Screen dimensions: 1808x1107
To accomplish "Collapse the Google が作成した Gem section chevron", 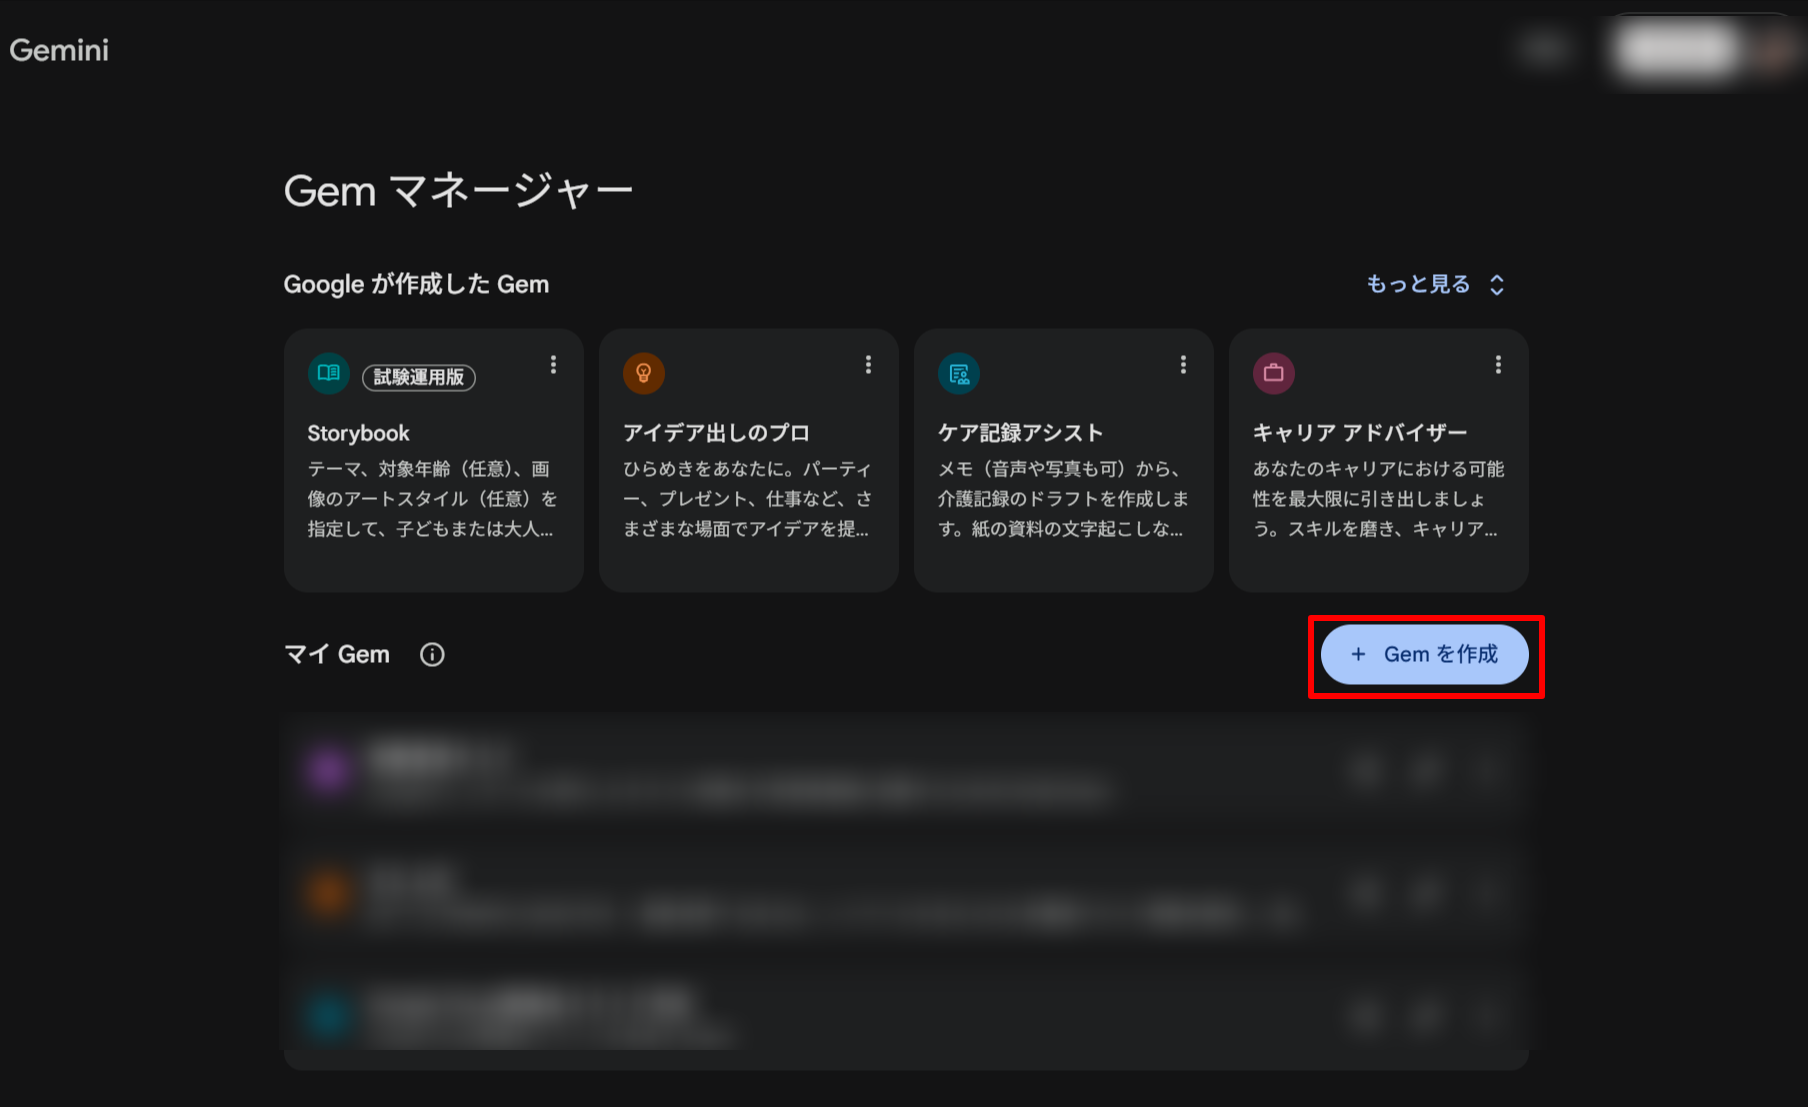I will coord(1497,284).
